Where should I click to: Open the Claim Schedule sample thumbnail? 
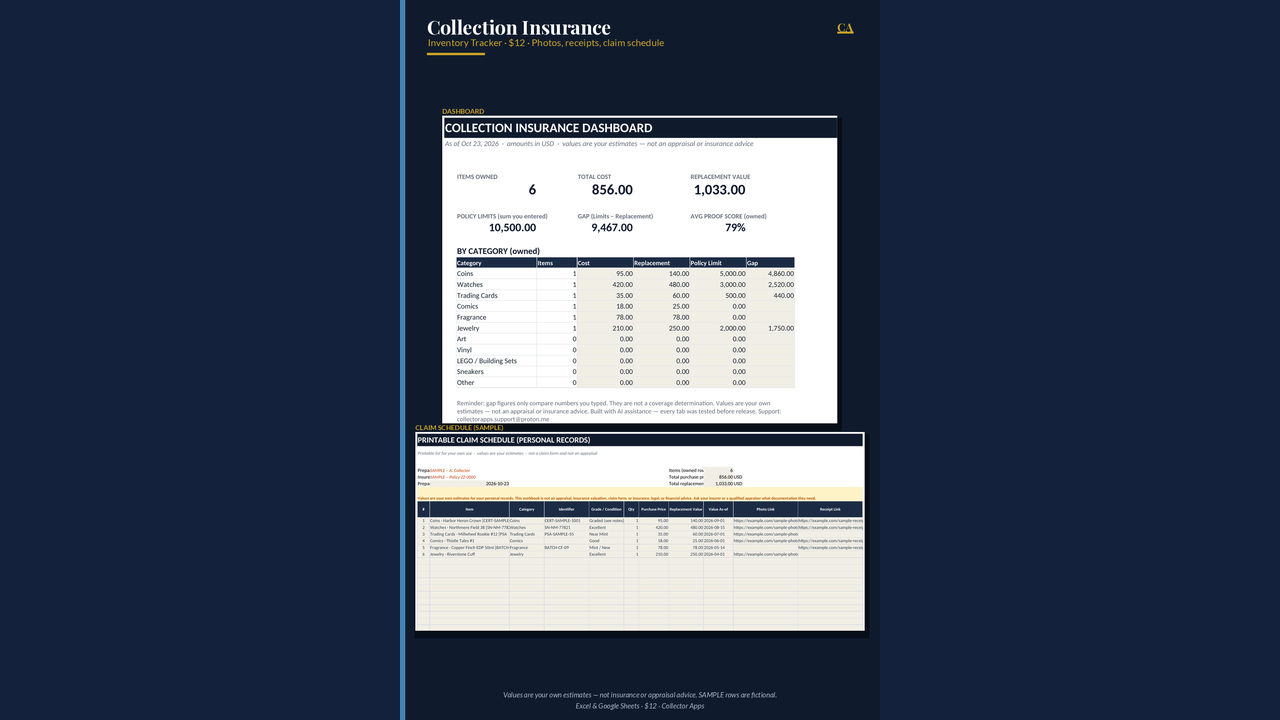pyautogui.click(x=640, y=532)
